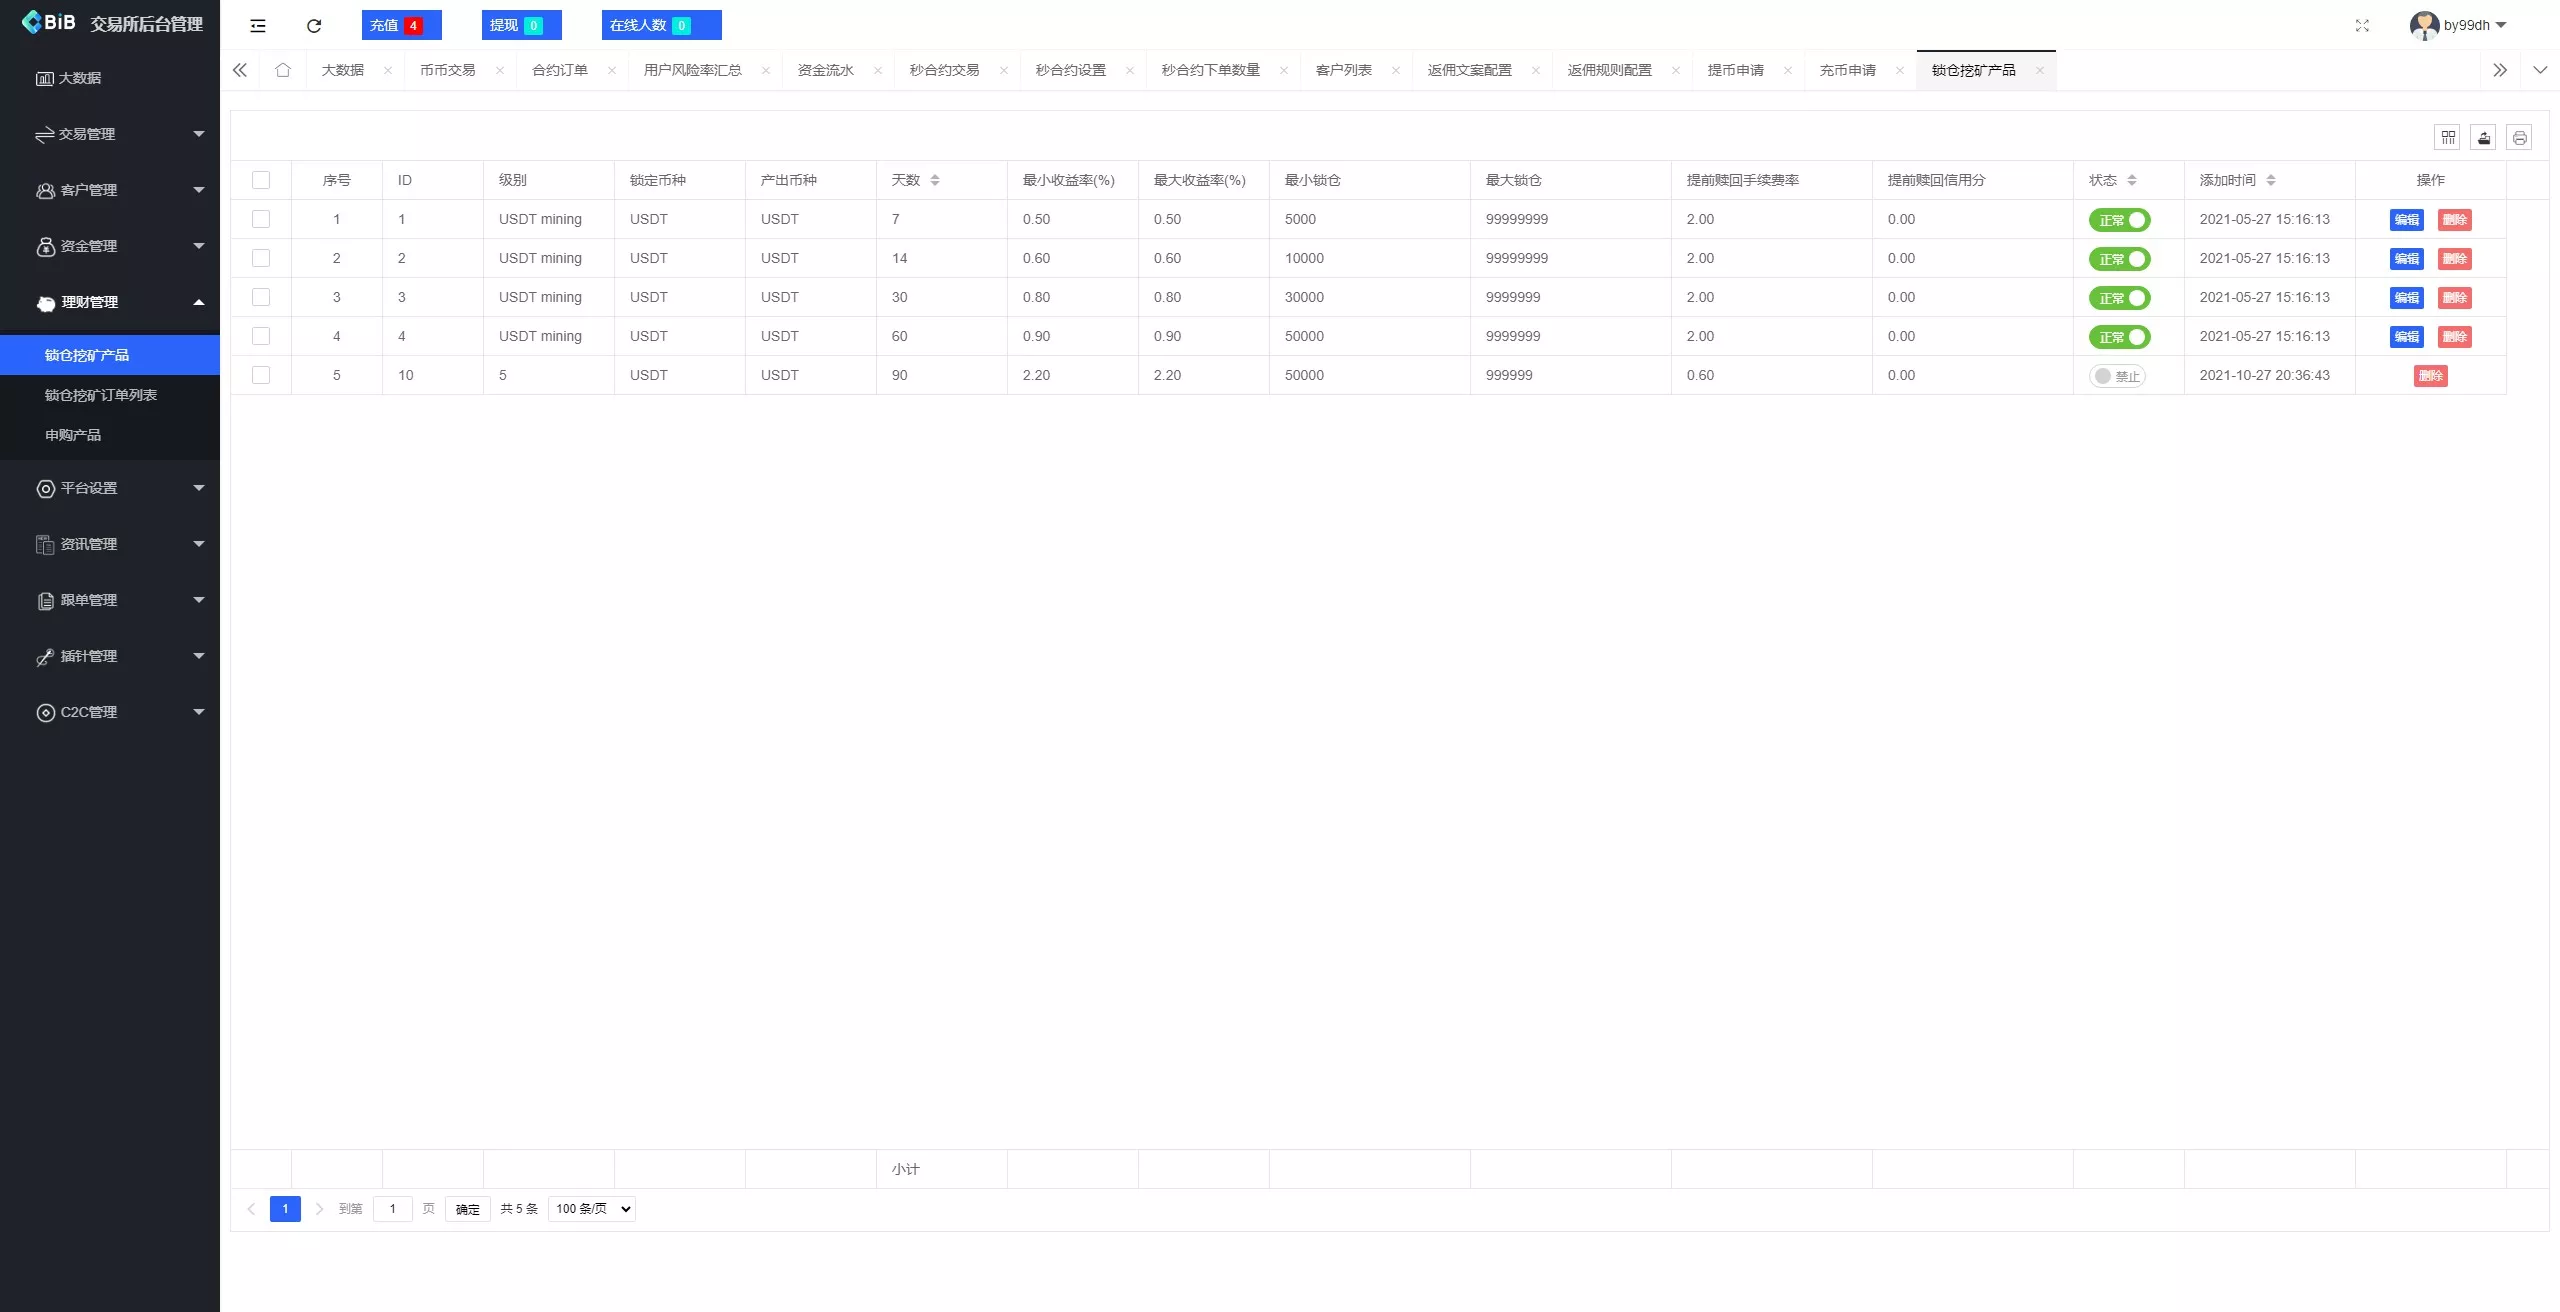Select the checkbox on row 3
Viewport: 2560px width, 1312px height.
[x=262, y=297]
